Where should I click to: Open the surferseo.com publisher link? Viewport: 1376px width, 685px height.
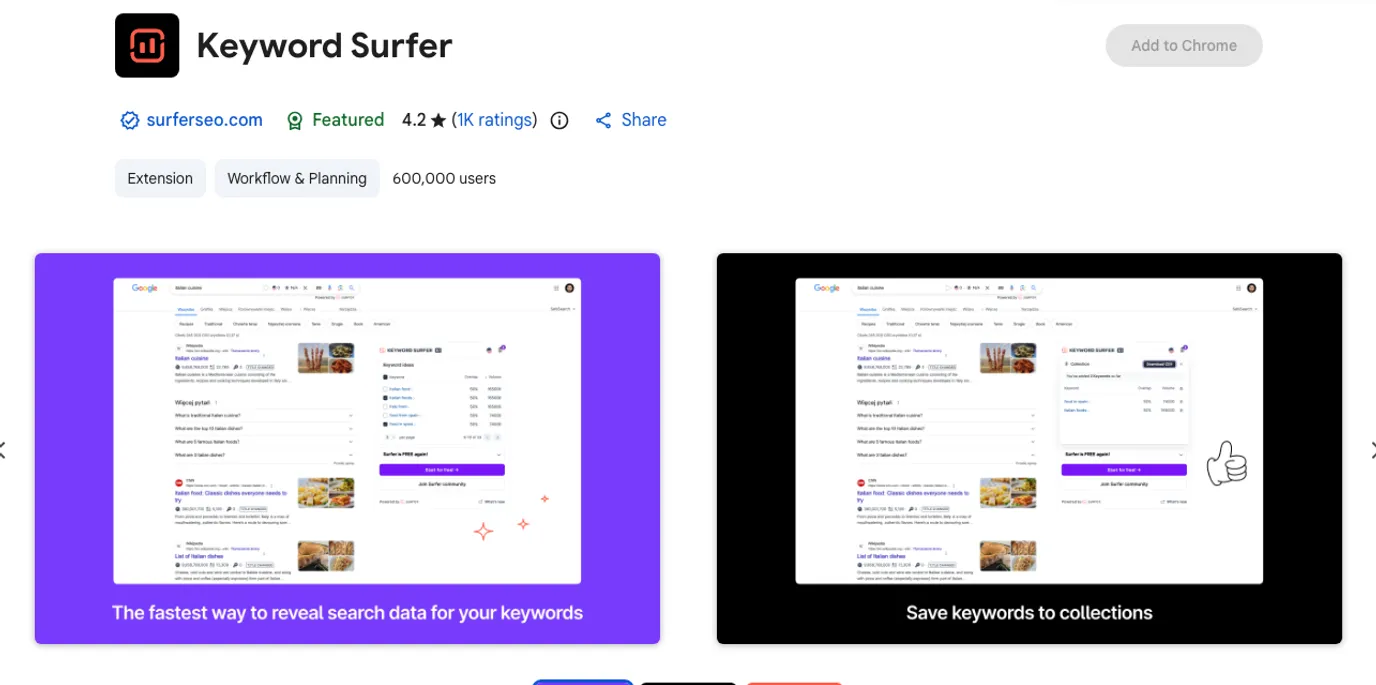click(204, 120)
